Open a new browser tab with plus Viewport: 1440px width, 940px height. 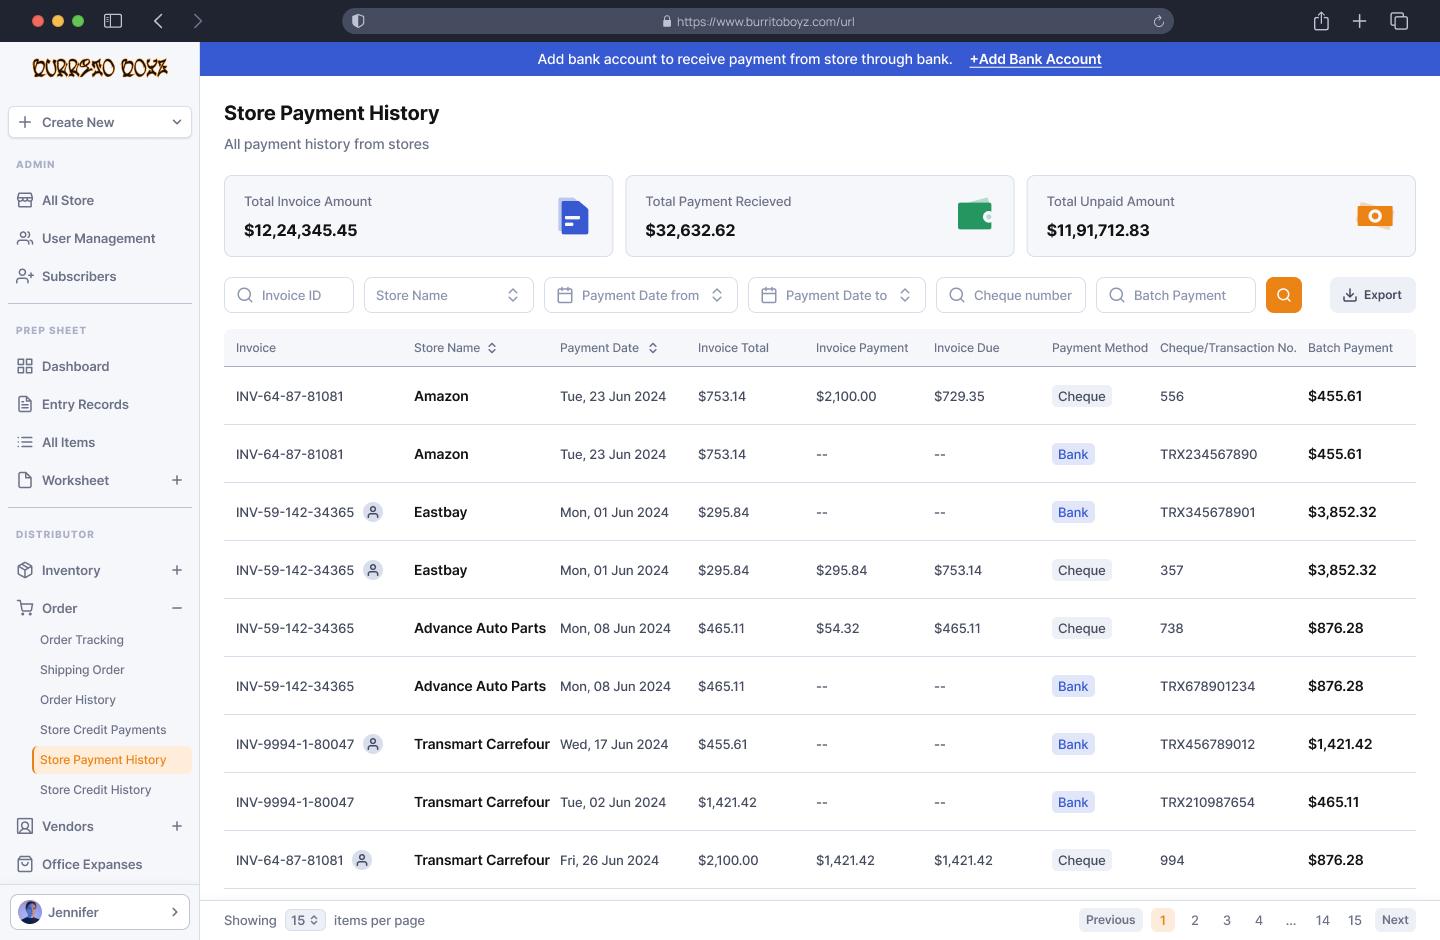click(1359, 20)
